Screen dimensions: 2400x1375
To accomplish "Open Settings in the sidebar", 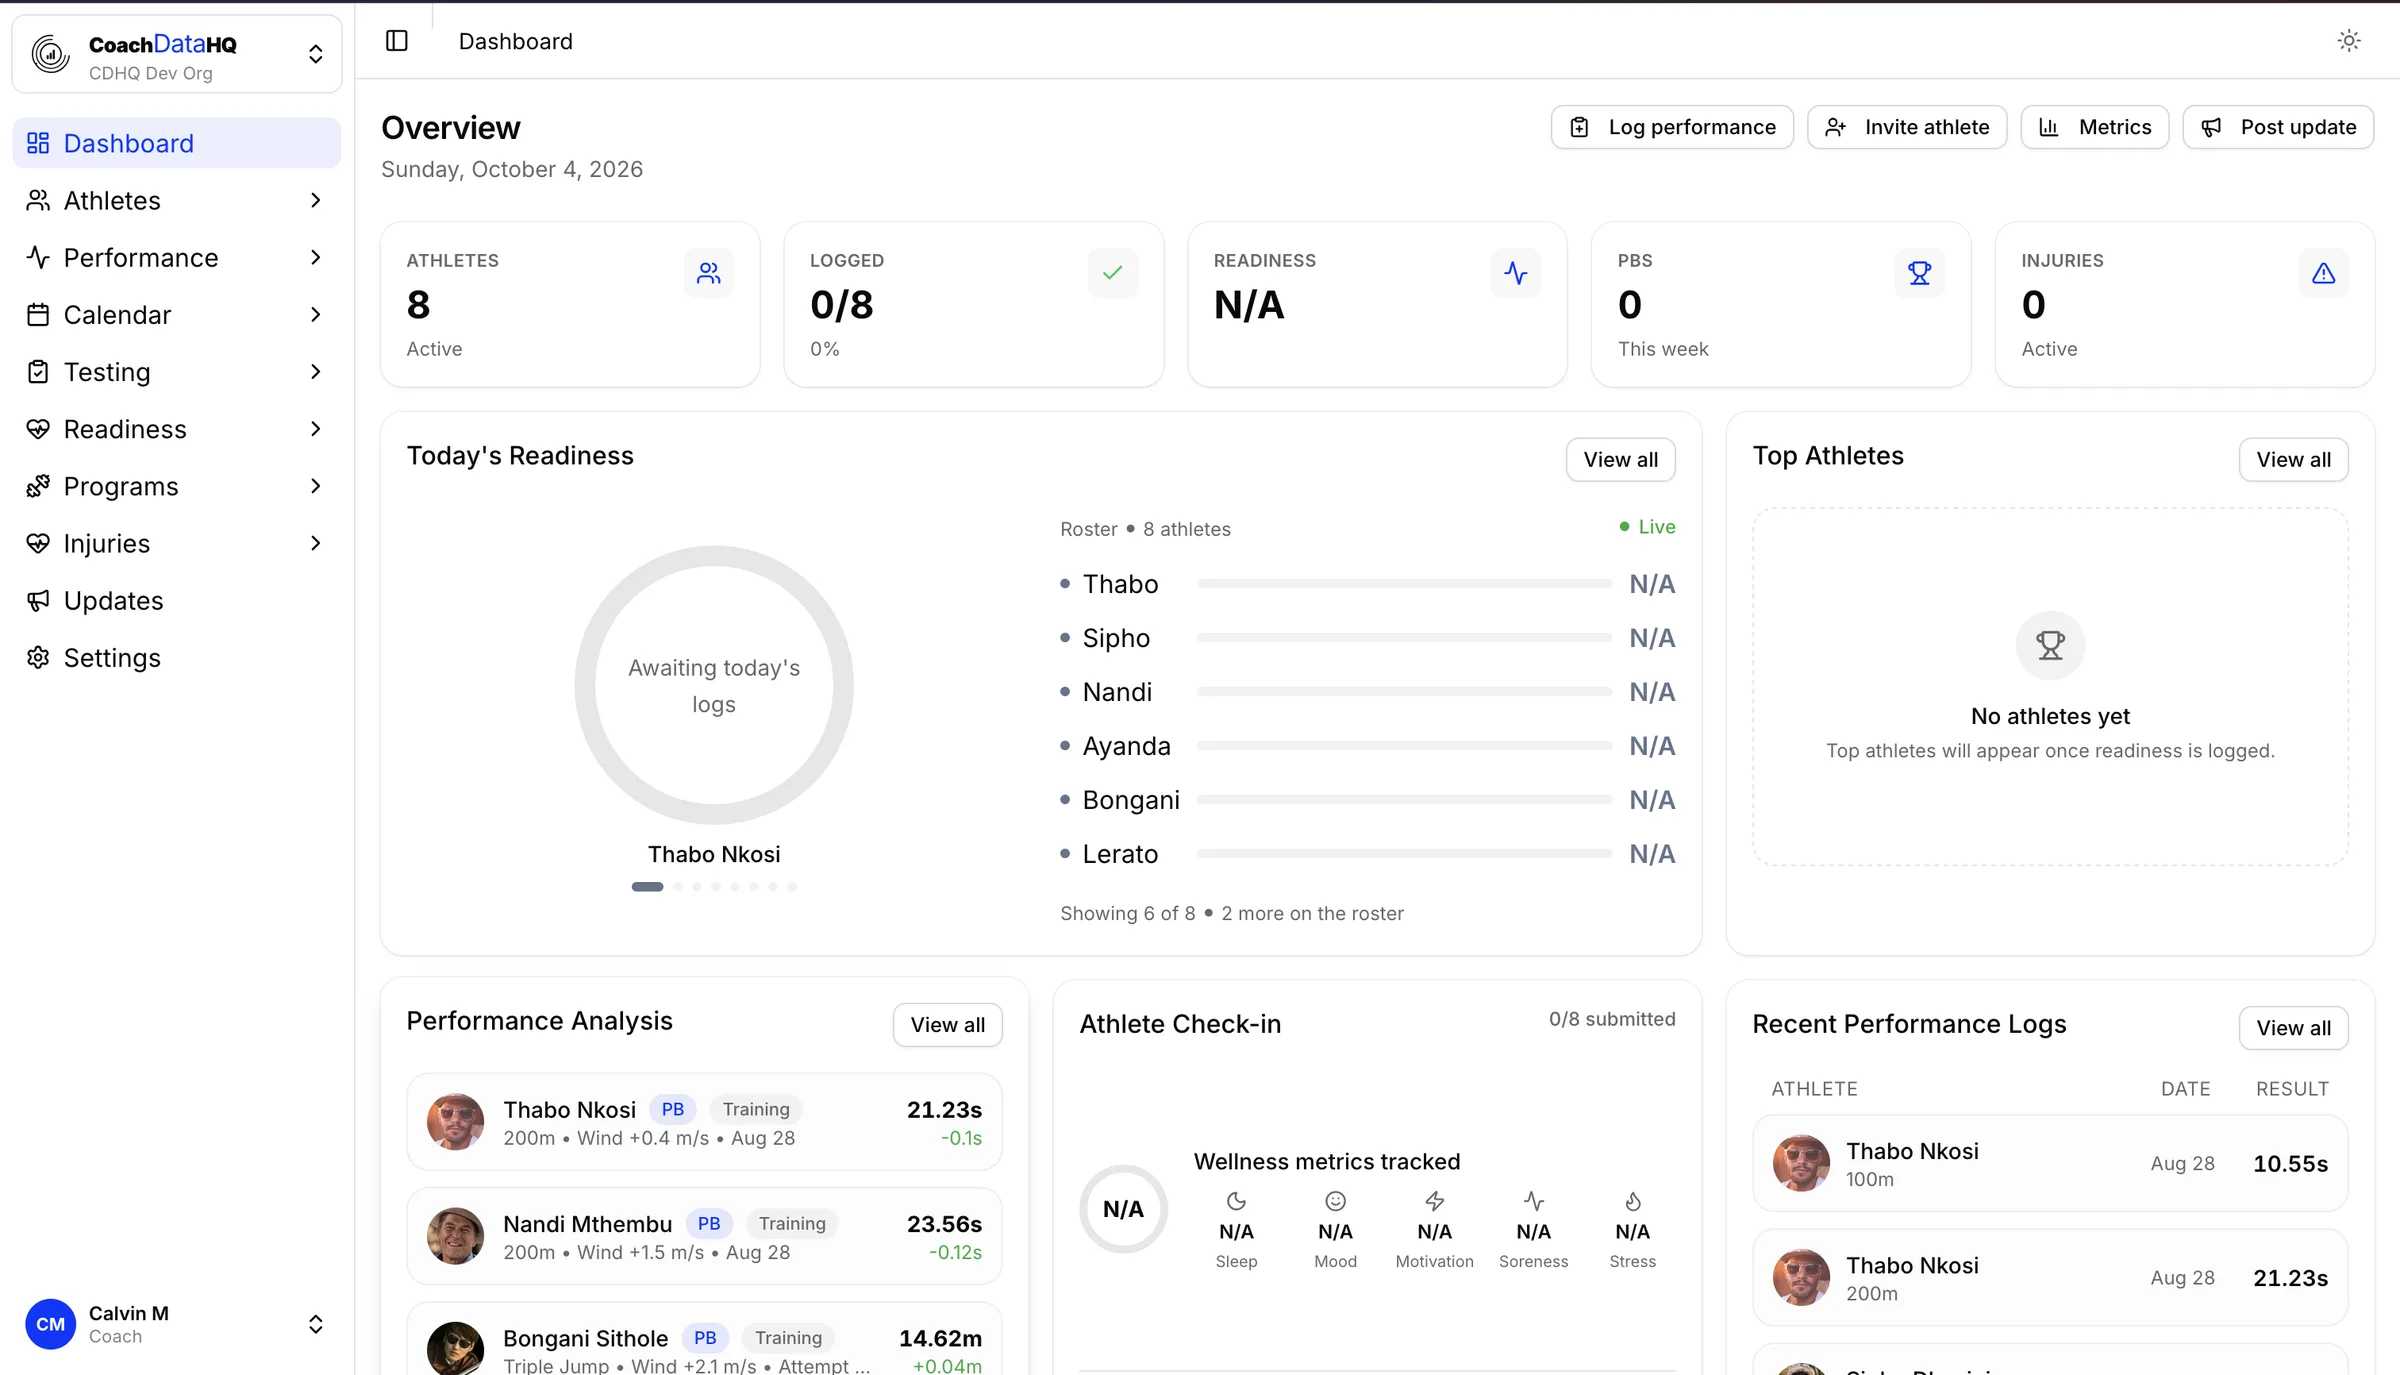I will 177,657.
